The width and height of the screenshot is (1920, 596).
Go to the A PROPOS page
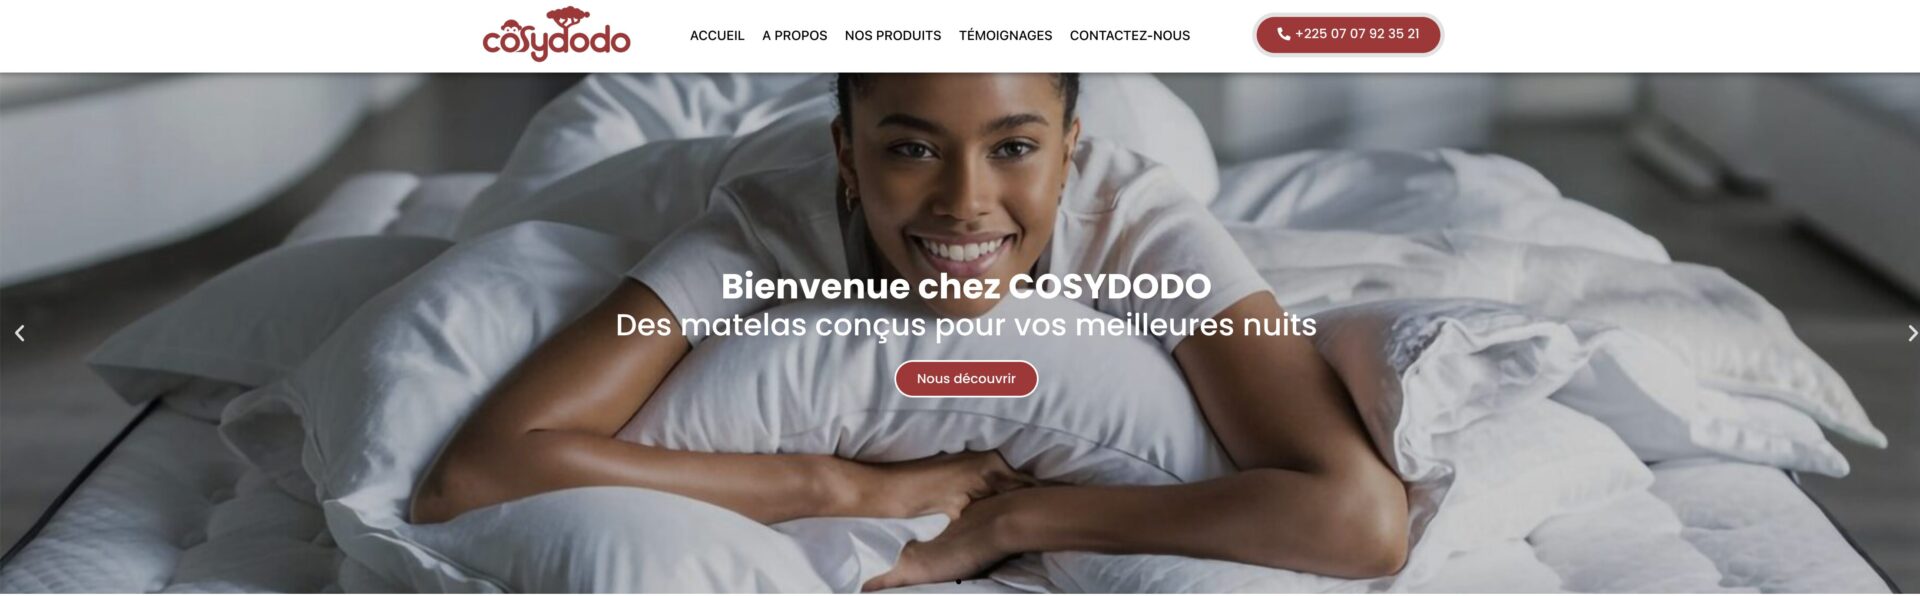794,35
